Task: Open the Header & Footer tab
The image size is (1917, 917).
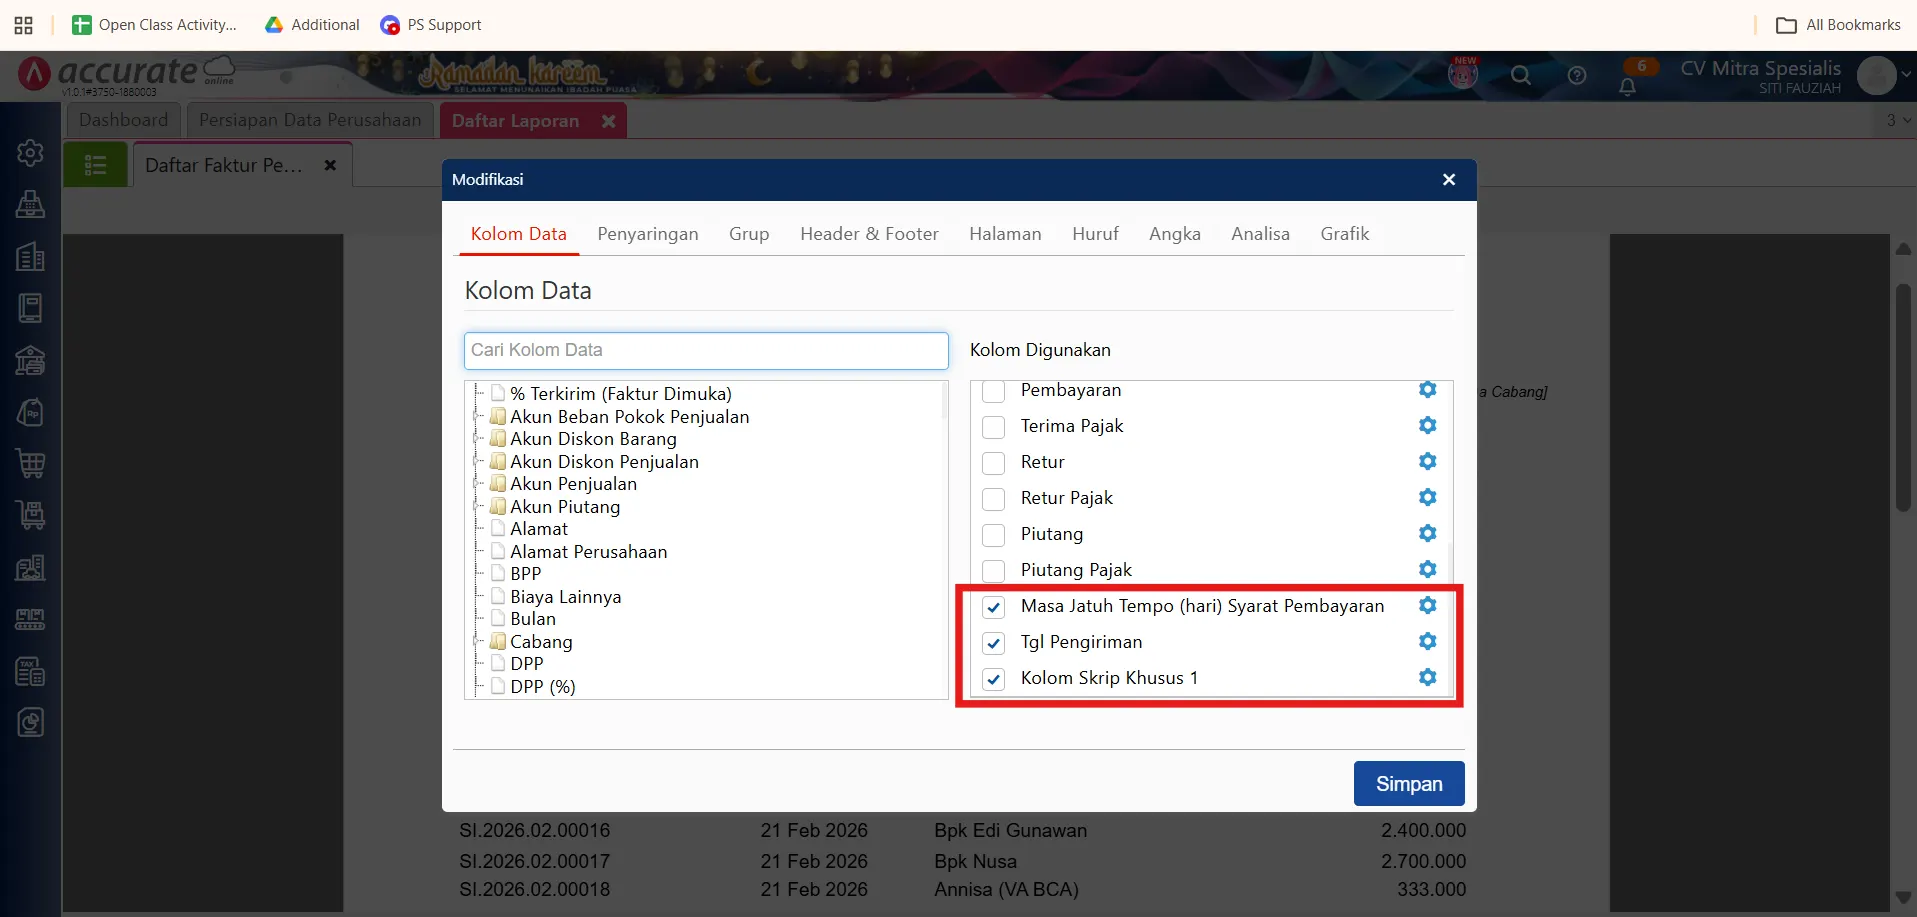Action: (x=868, y=234)
